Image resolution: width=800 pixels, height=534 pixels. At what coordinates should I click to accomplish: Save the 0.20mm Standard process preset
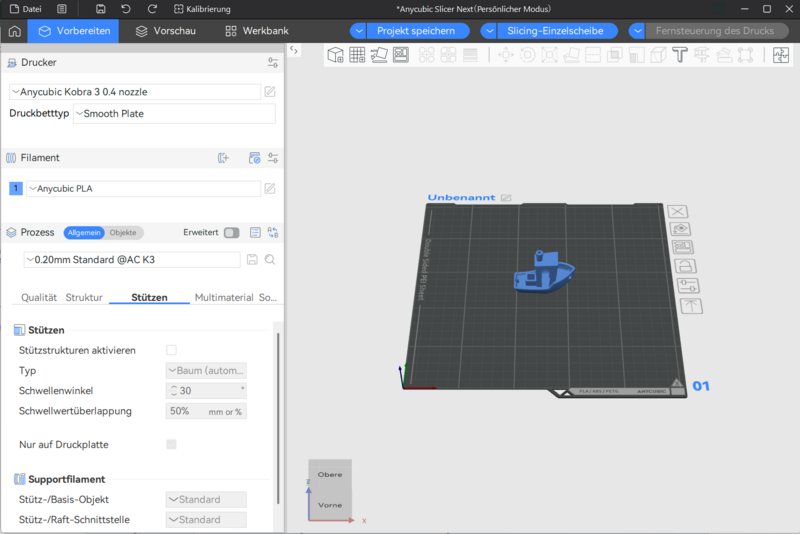coord(252,260)
